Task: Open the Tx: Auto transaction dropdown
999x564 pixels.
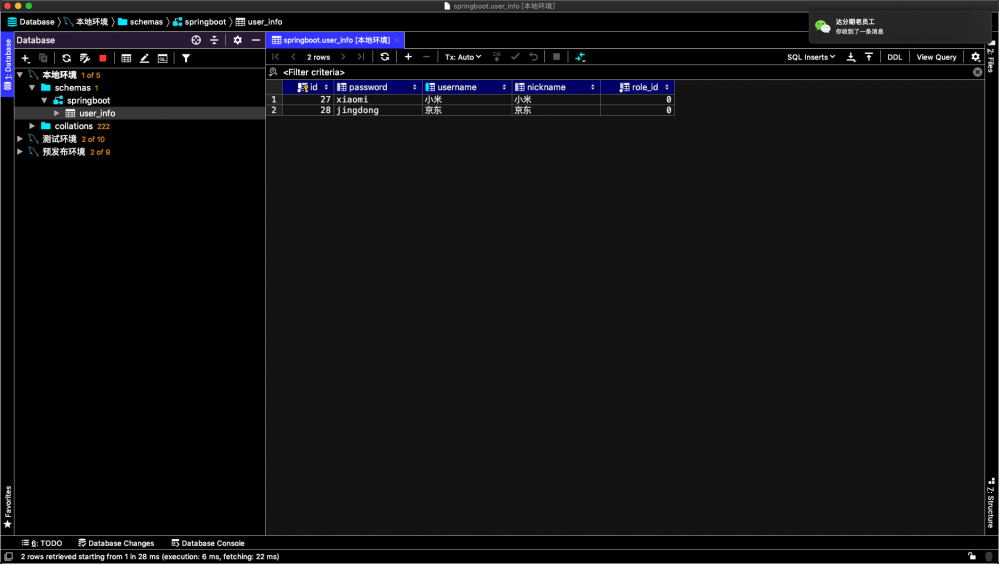Action: [463, 57]
